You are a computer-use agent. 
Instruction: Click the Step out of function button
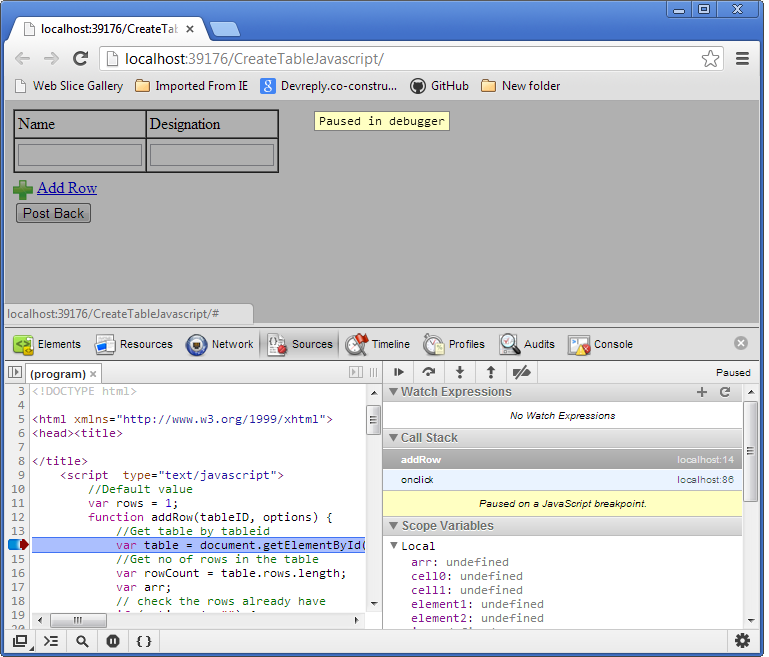[x=490, y=372]
